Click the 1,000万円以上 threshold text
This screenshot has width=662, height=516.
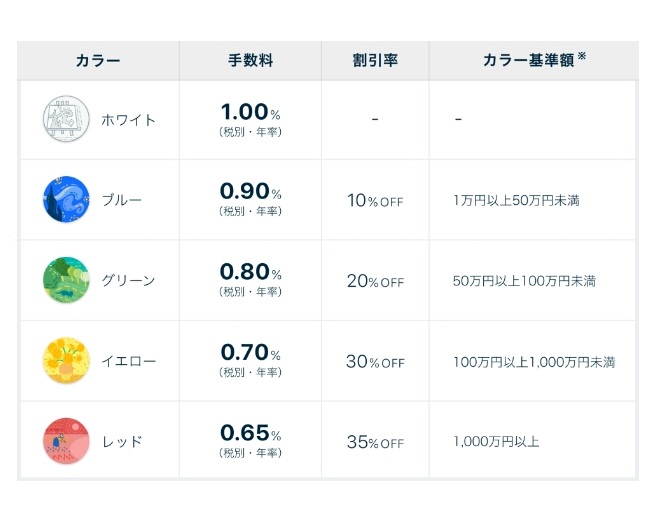tap(496, 442)
